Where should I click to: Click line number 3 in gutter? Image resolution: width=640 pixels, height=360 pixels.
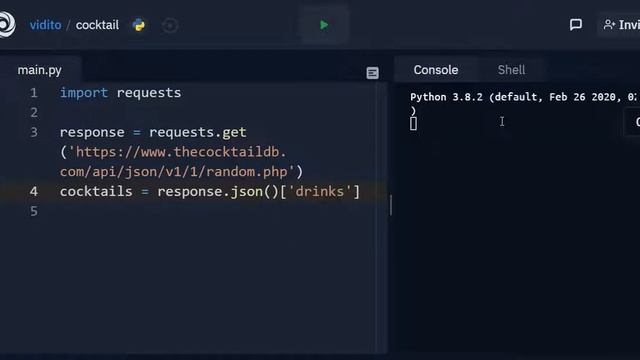[34, 132]
